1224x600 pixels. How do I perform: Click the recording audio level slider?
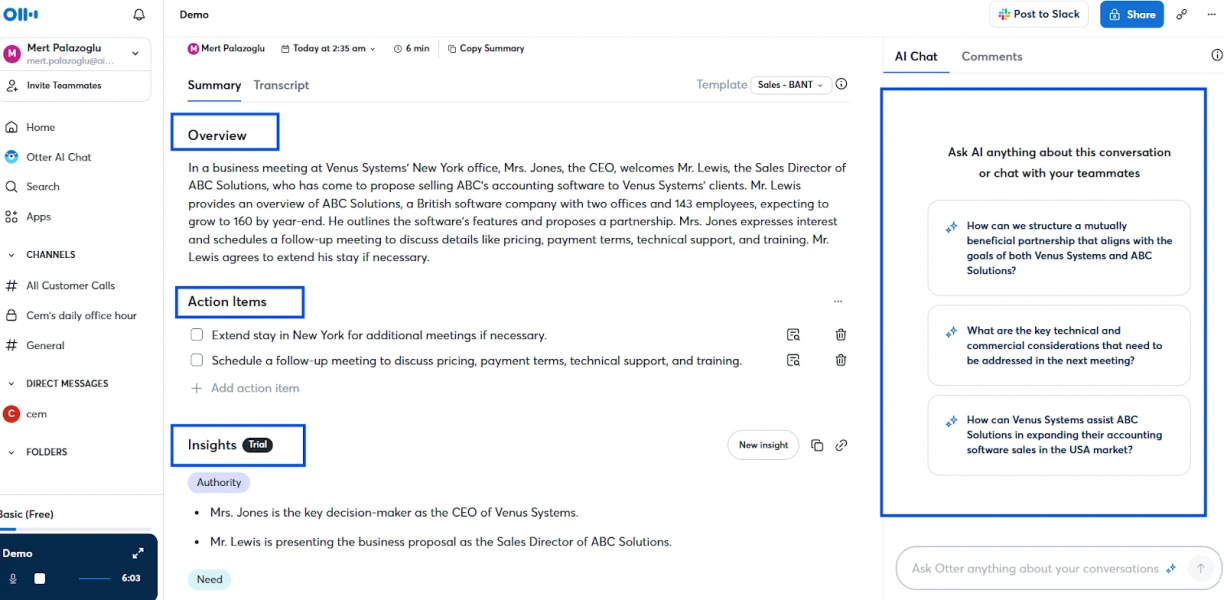point(94,578)
